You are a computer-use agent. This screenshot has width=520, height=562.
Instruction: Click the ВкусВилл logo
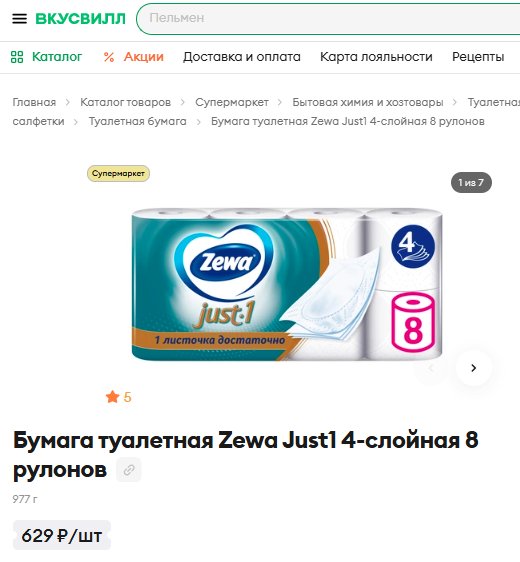point(81,19)
